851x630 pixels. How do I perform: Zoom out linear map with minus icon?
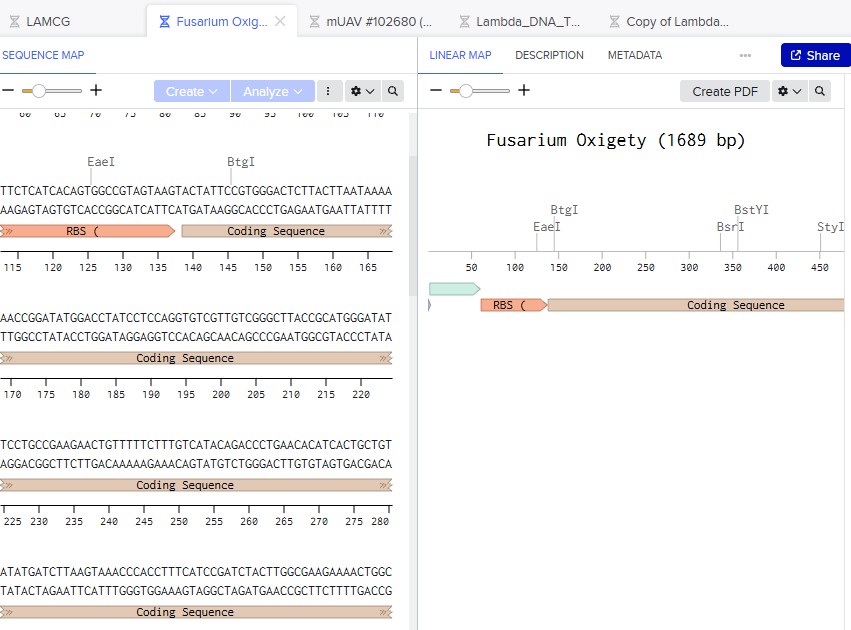coord(436,91)
